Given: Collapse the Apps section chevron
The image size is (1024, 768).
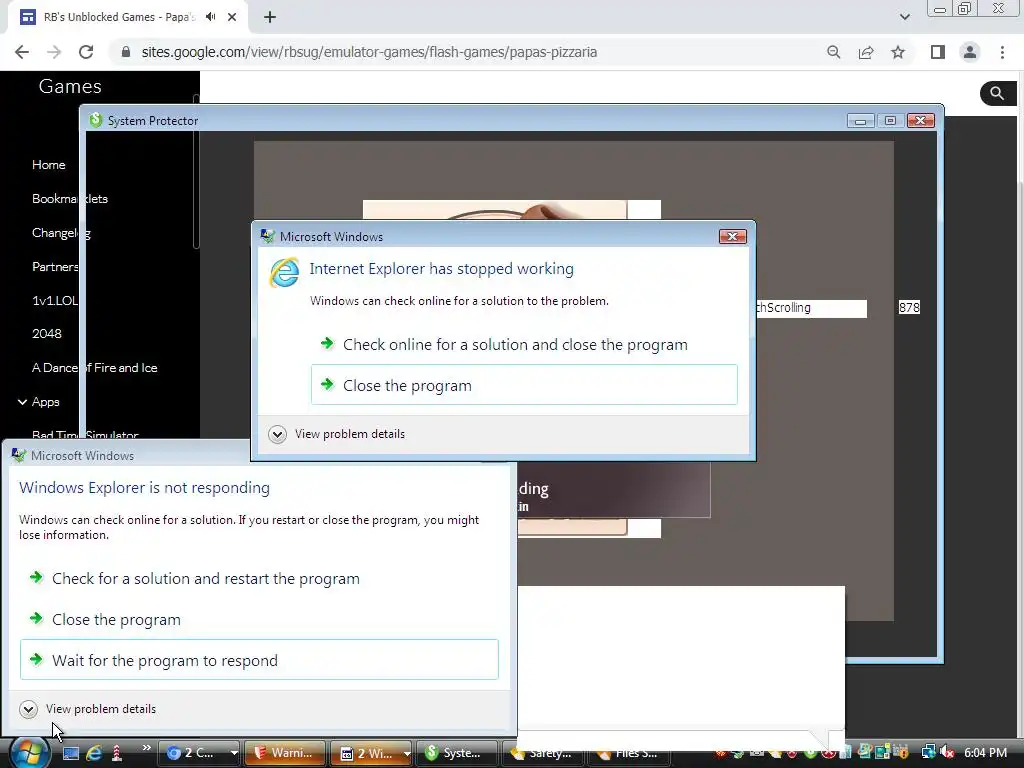Looking at the screenshot, I should [x=22, y=402].
